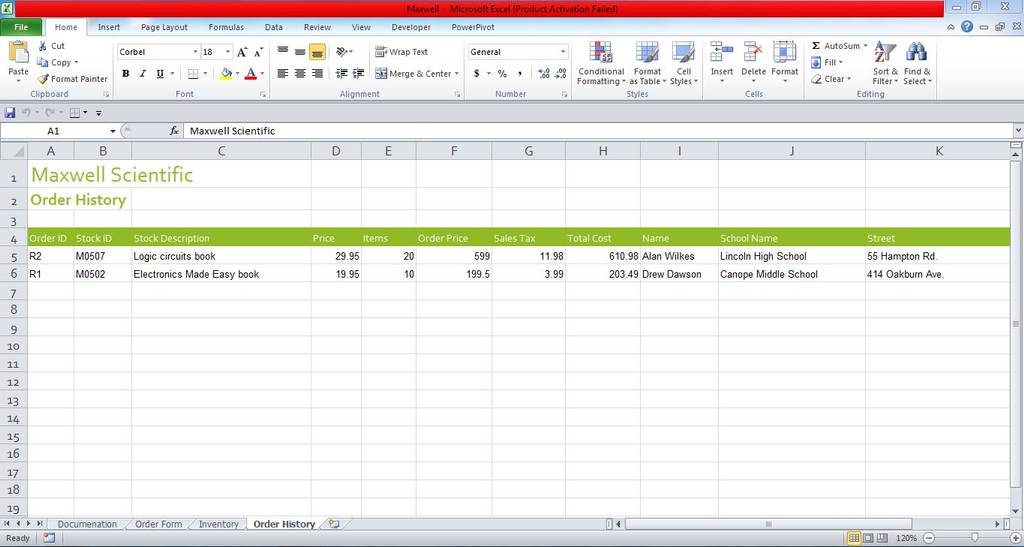Expand the formula bar
Image resolution: width=1024 pixels, height=547 pixels.
click(x=1017, y=131)
